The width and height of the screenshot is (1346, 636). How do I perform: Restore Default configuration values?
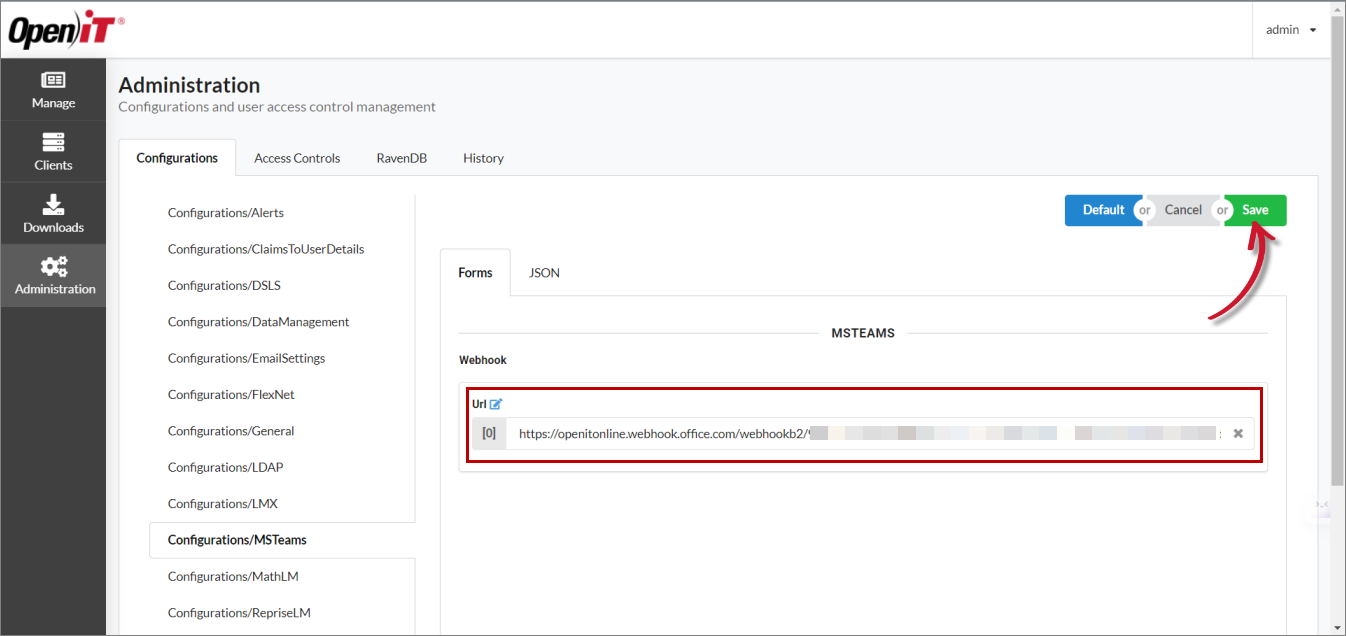(x=1103, y=210)
